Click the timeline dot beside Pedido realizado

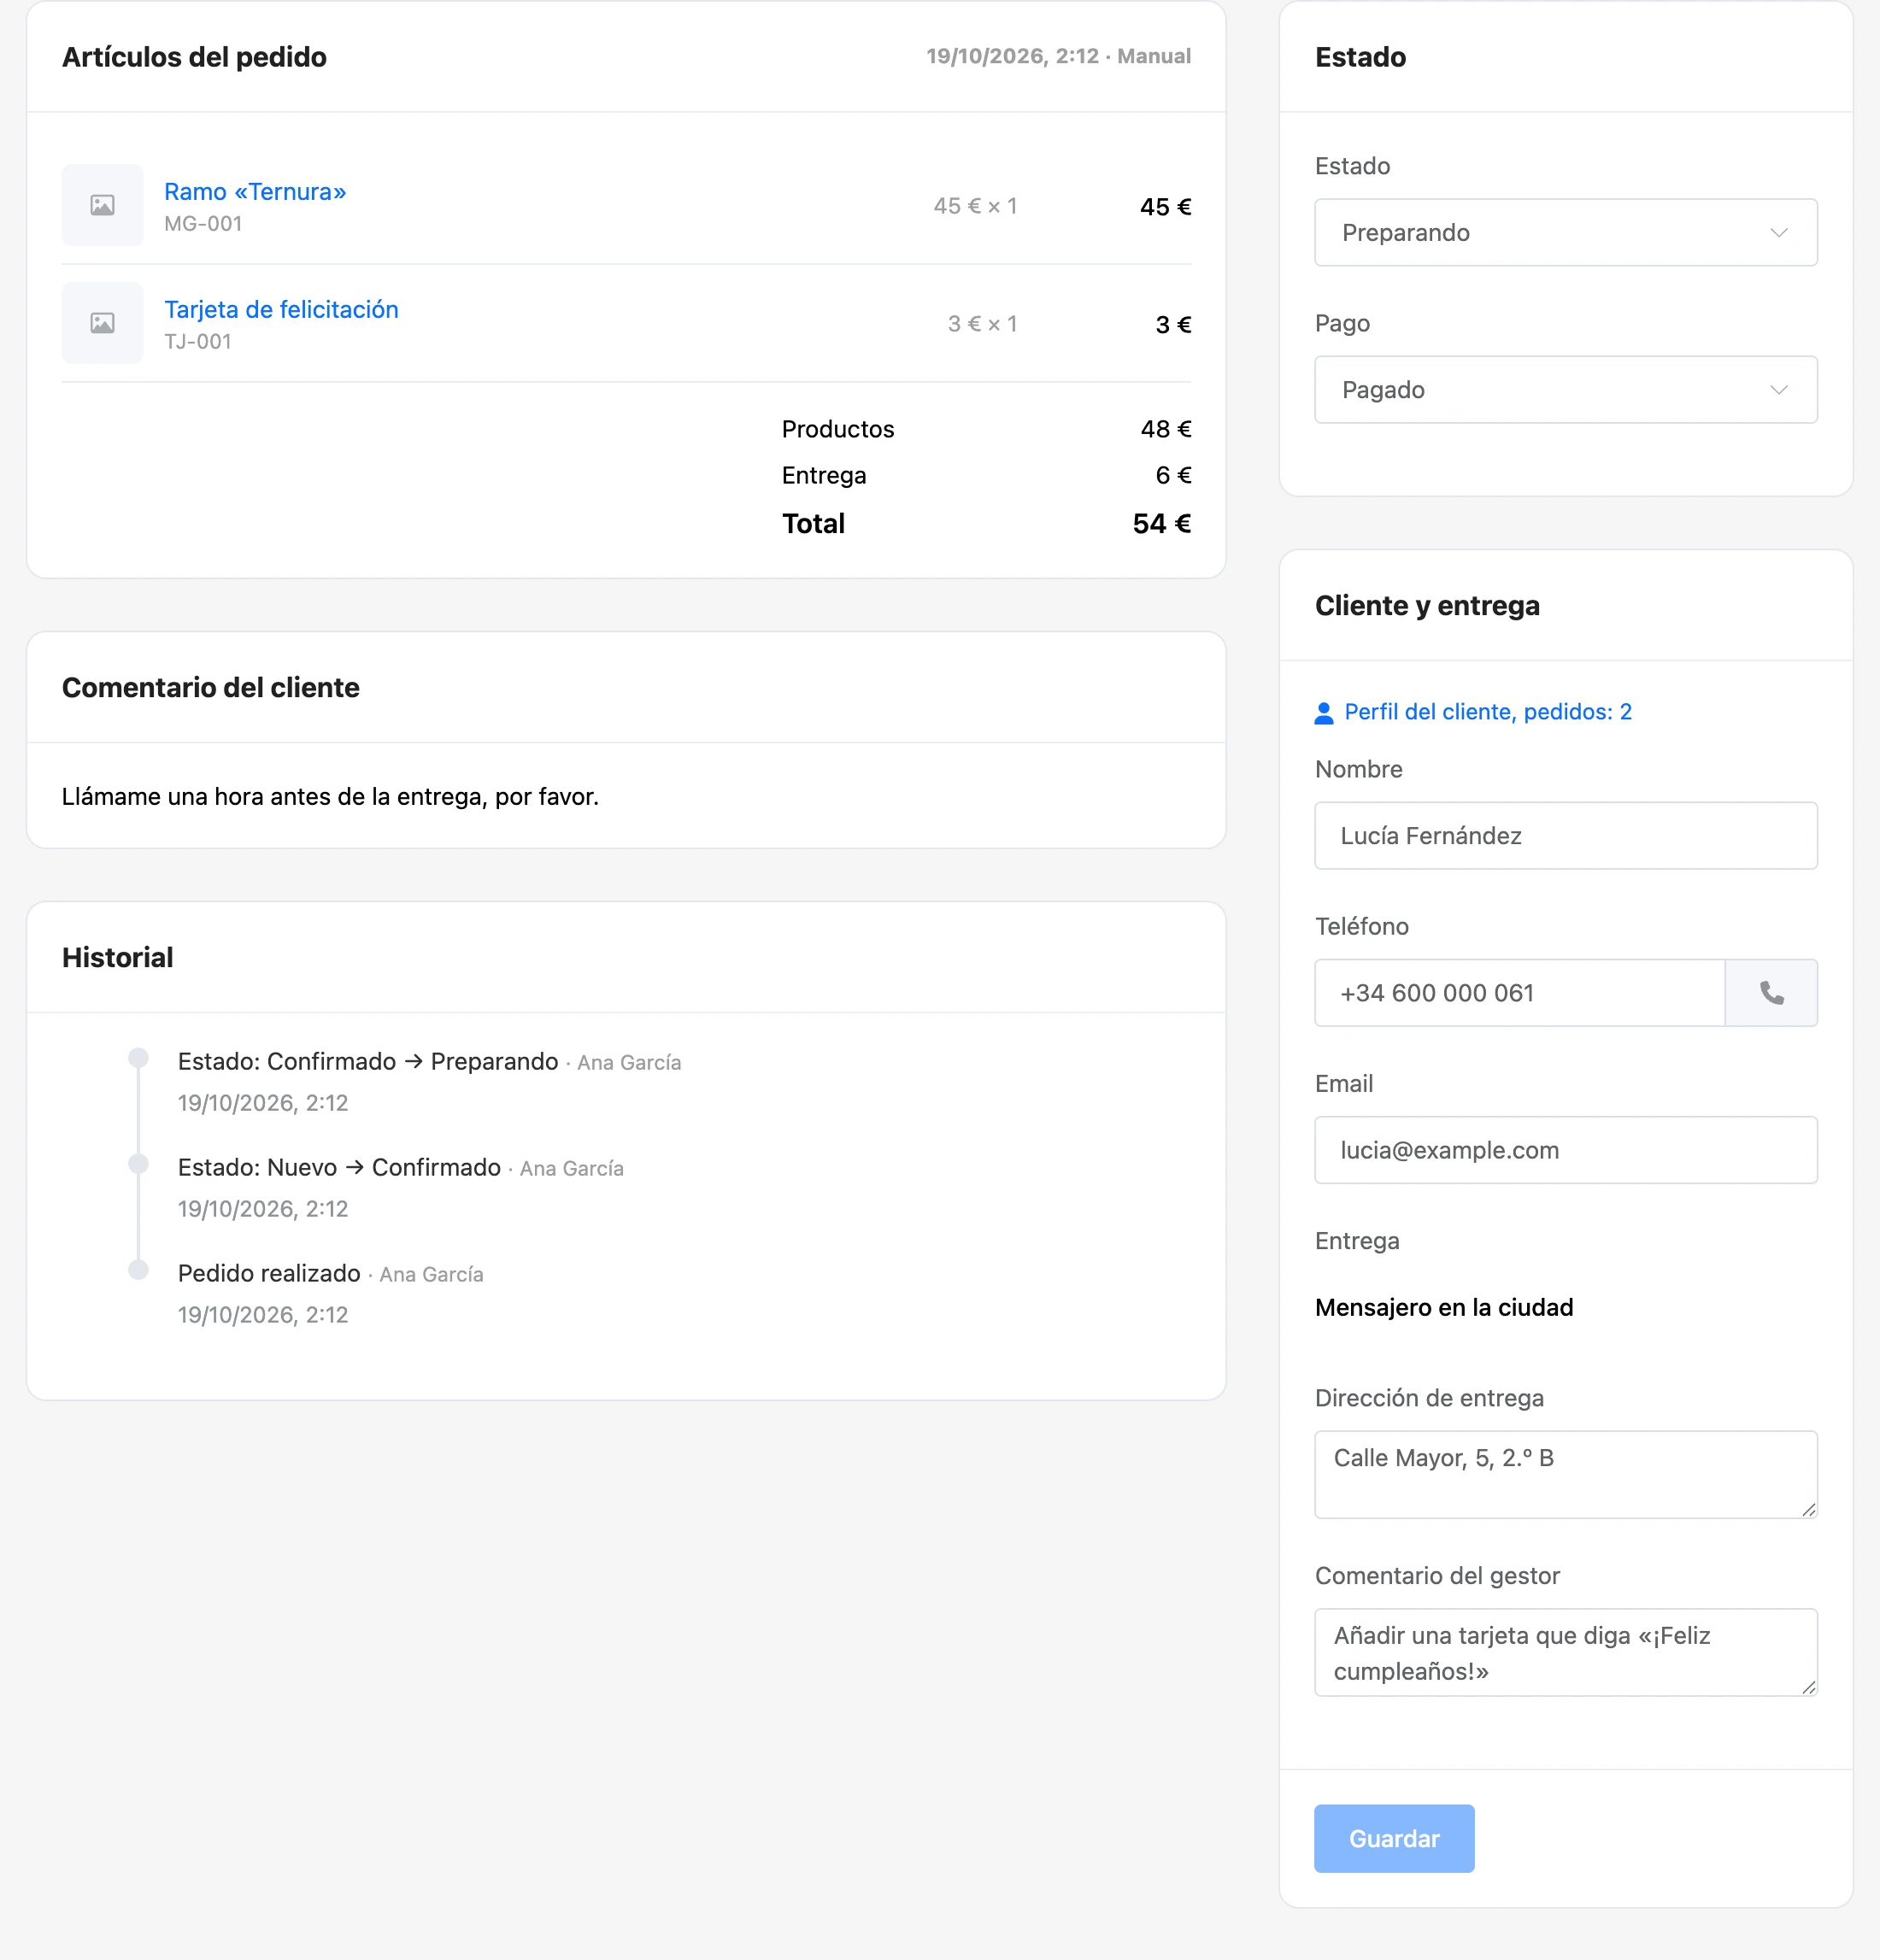point(139,1270)
